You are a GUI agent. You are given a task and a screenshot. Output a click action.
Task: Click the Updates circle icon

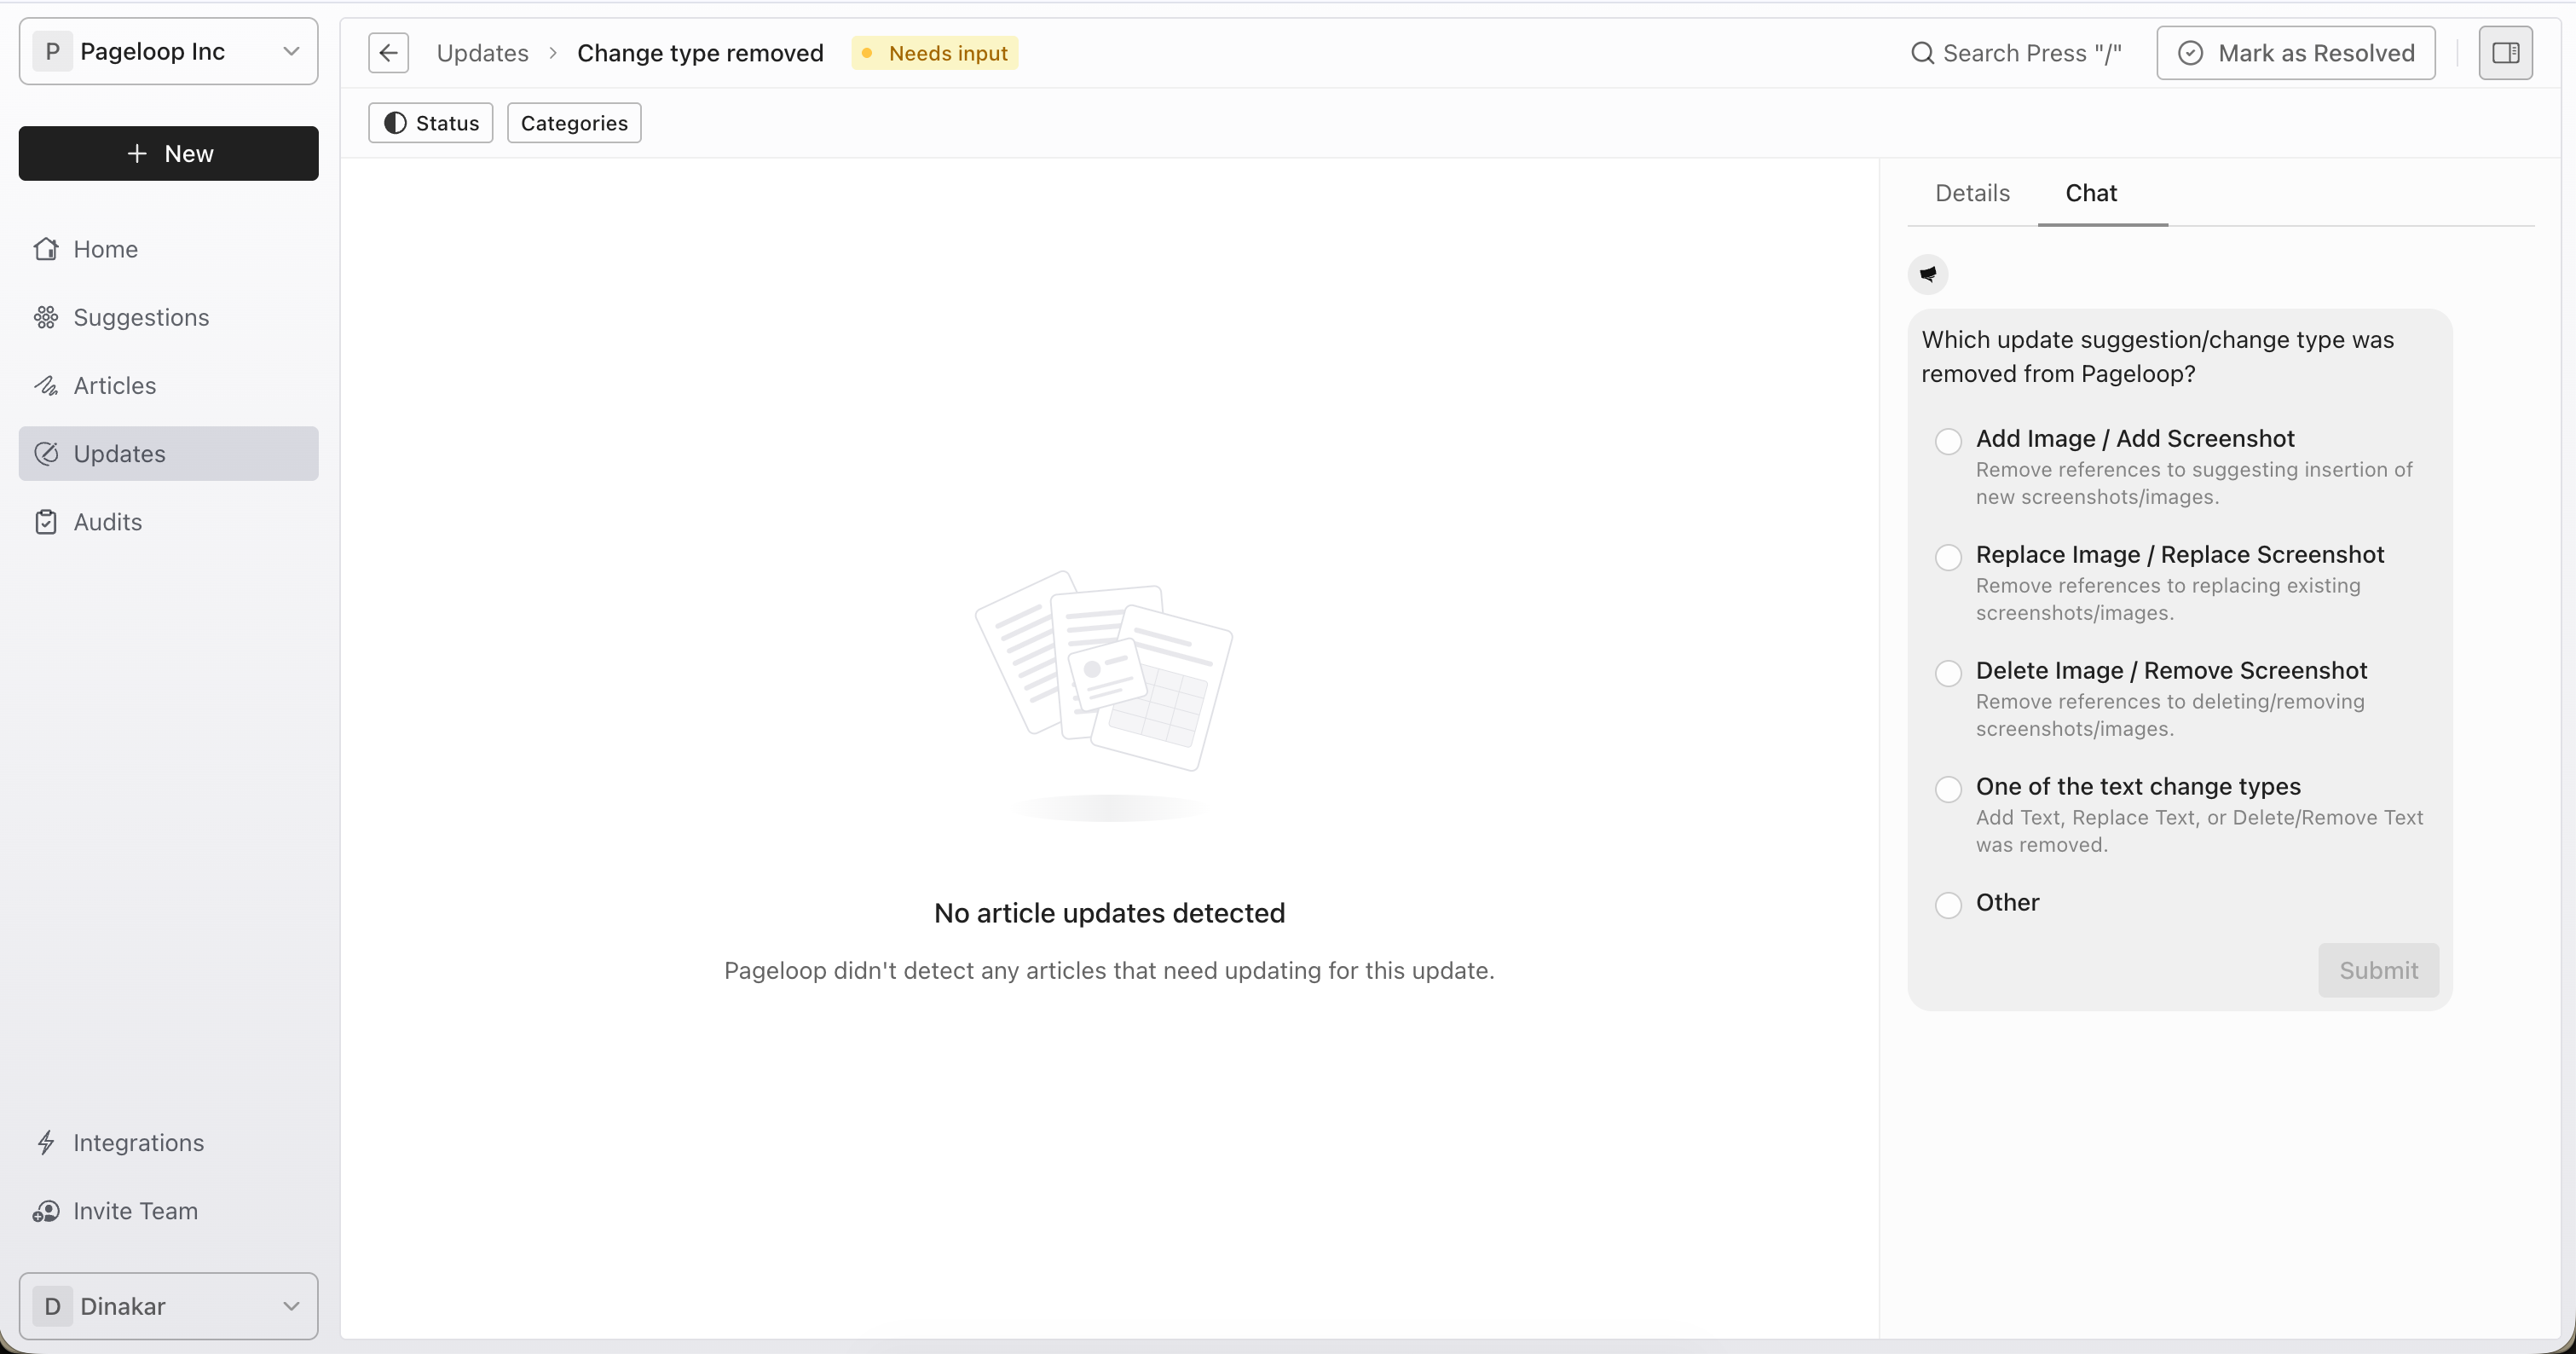click(x=46, y=454)
